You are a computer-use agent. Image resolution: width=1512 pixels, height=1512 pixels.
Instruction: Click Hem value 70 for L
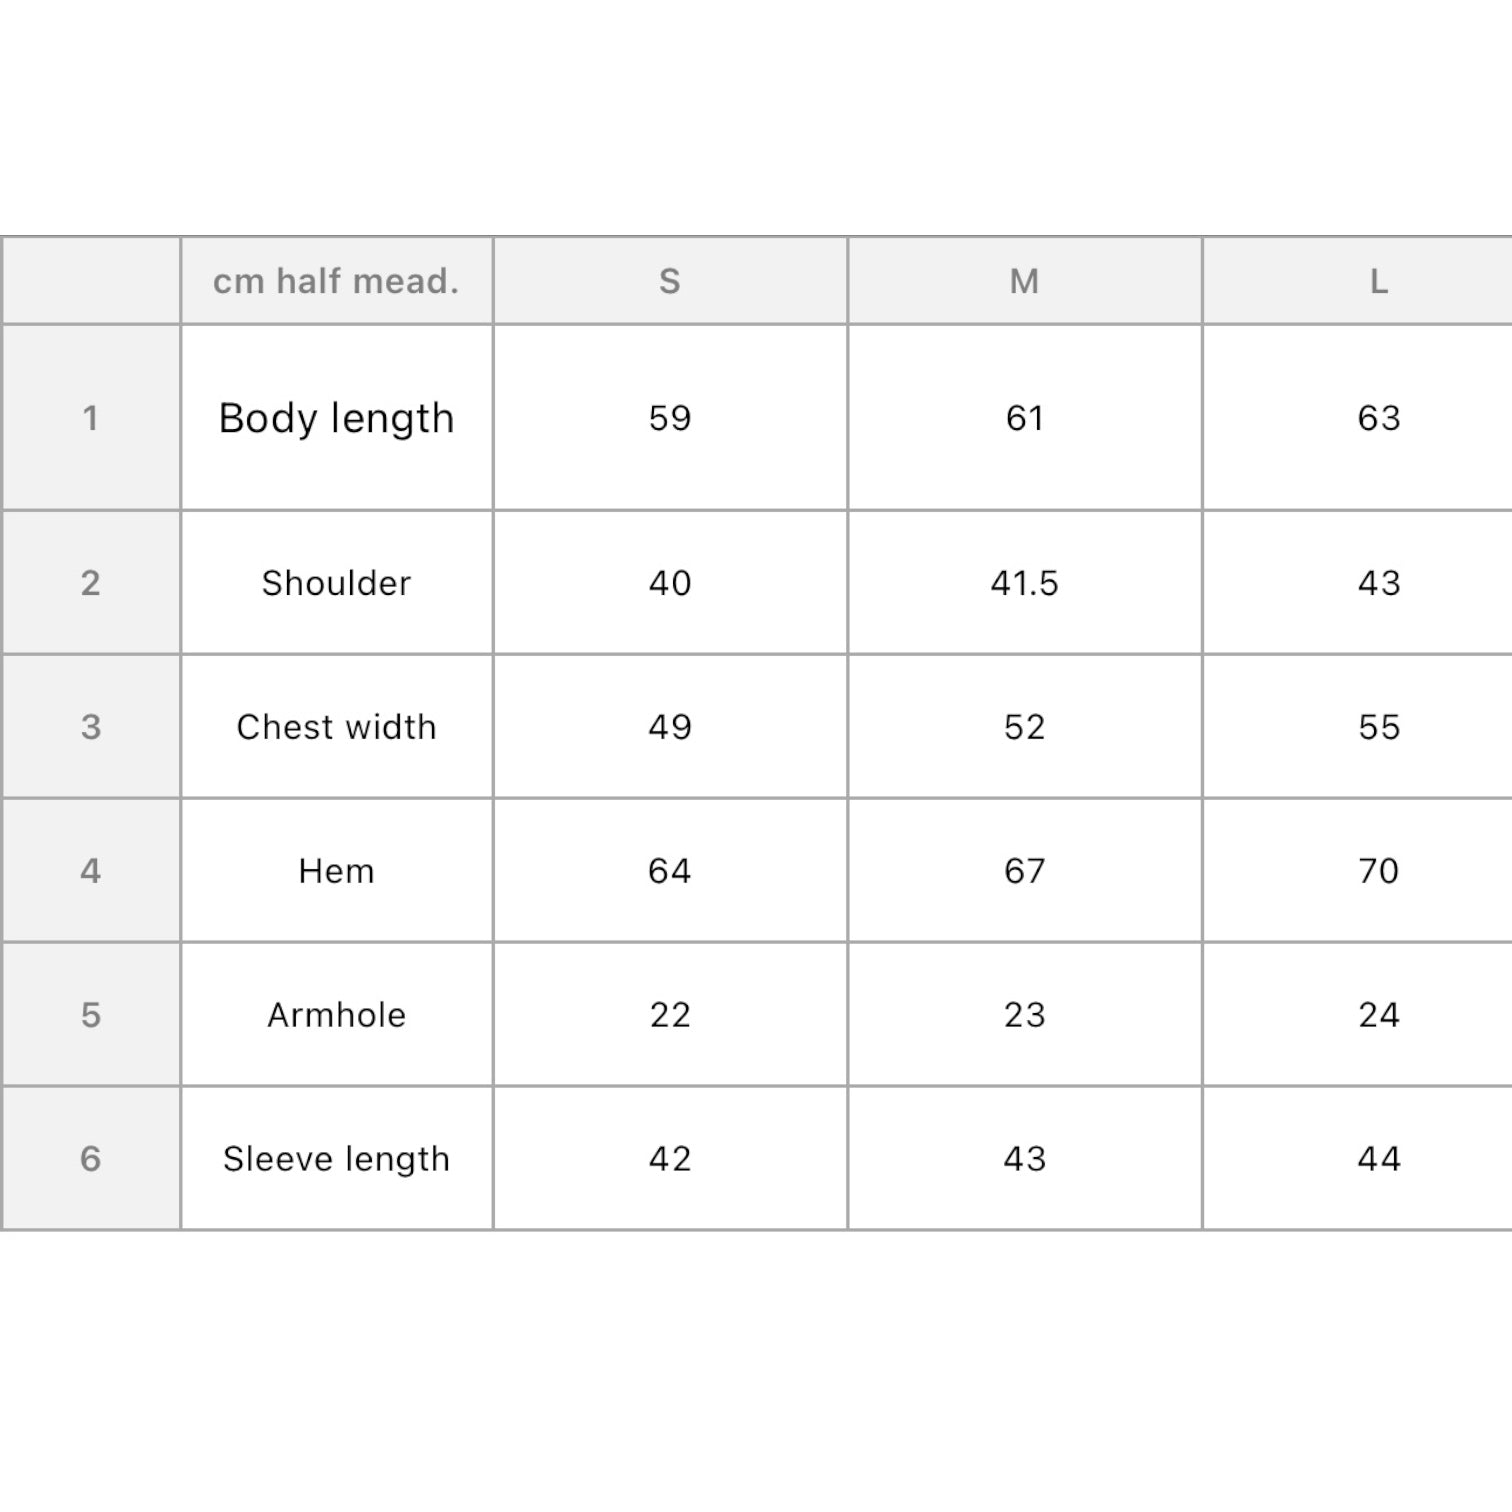(1378, 871)
